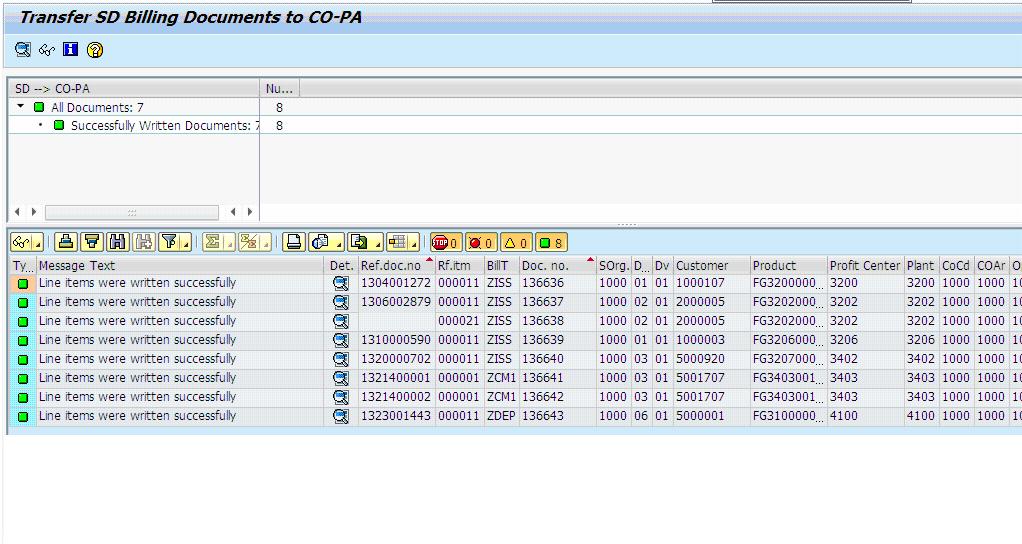Open detail icon for document 136636
This screenshot has height=544, width=1022.
tap(340, 283)
